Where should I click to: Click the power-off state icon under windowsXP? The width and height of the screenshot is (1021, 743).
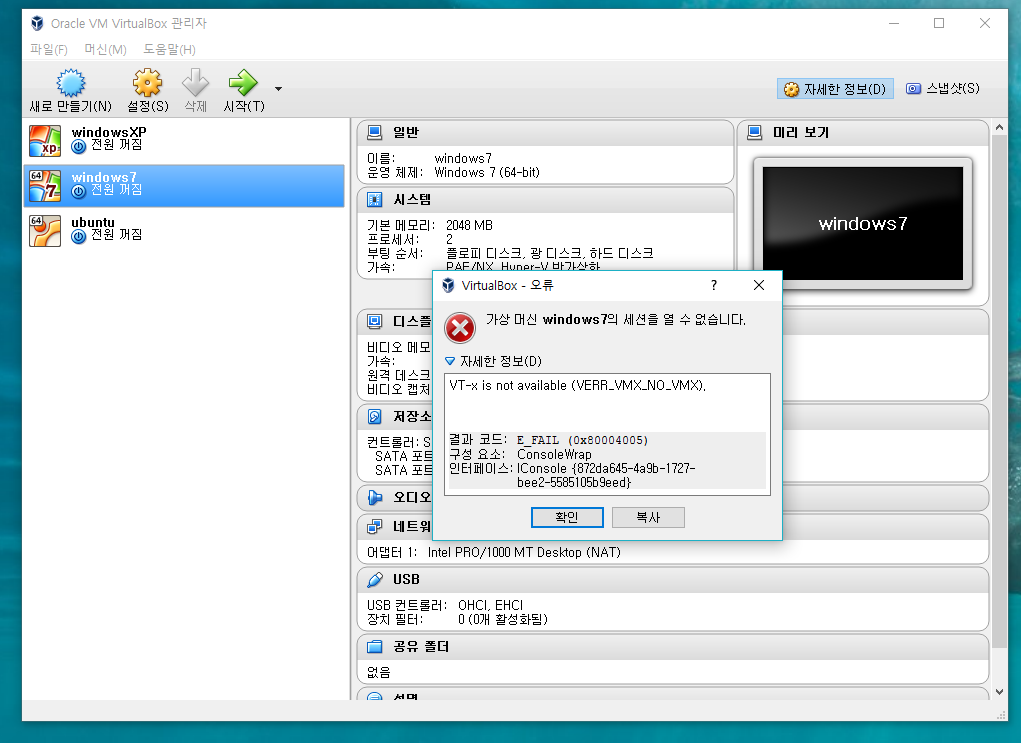pyautogui.click(x=79, y=147)
